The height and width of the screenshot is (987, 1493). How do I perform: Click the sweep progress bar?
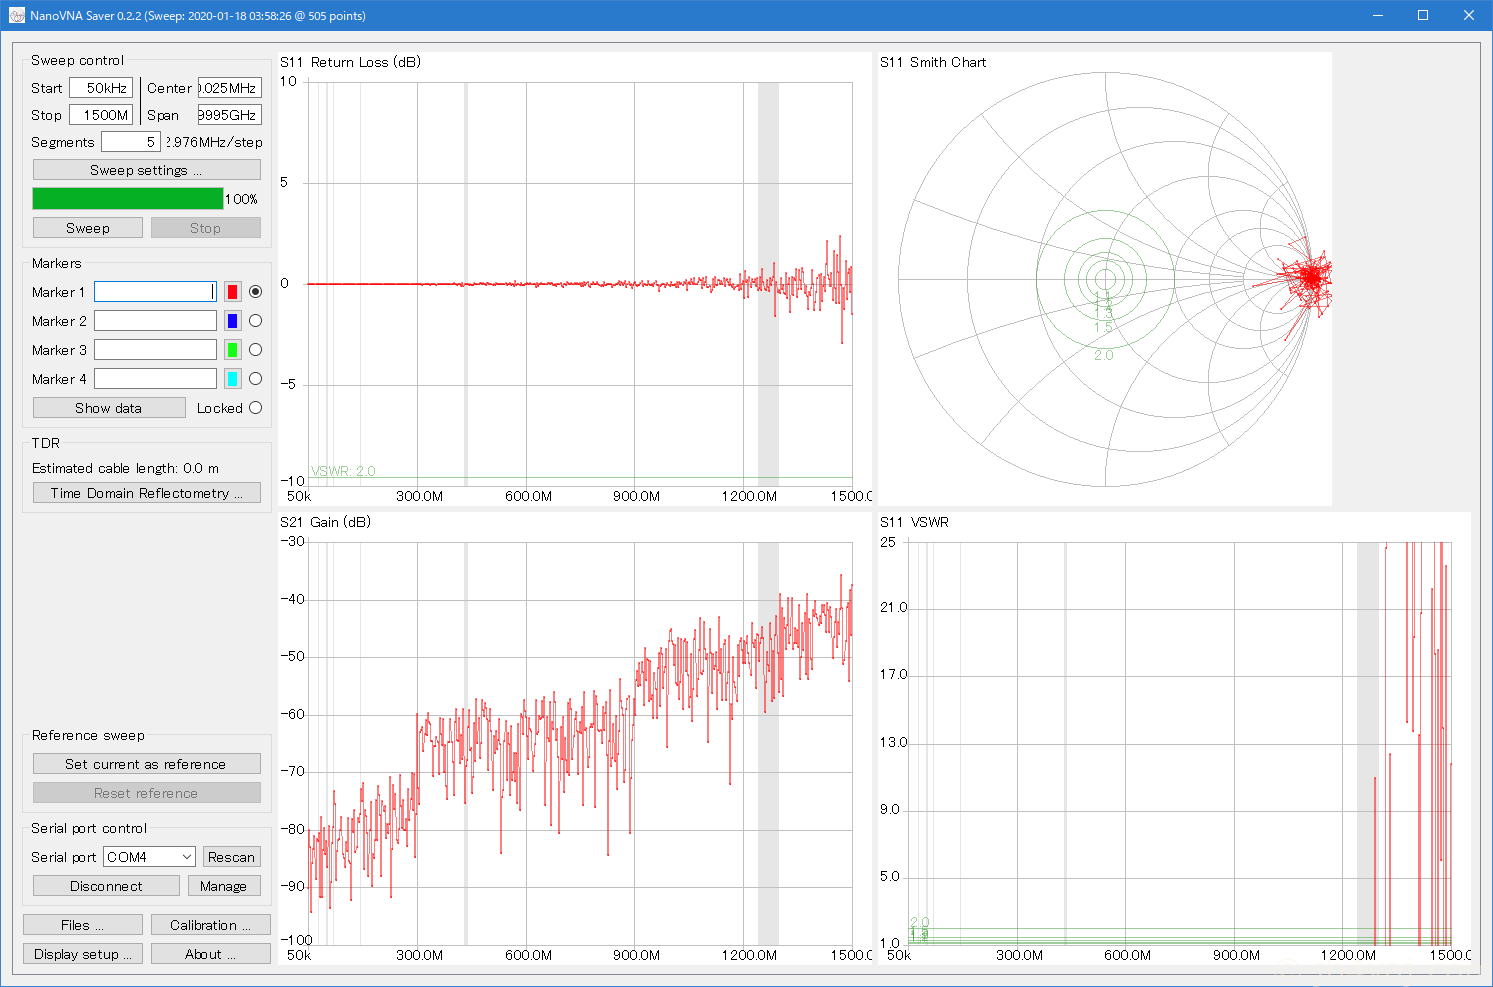[128, 199]
